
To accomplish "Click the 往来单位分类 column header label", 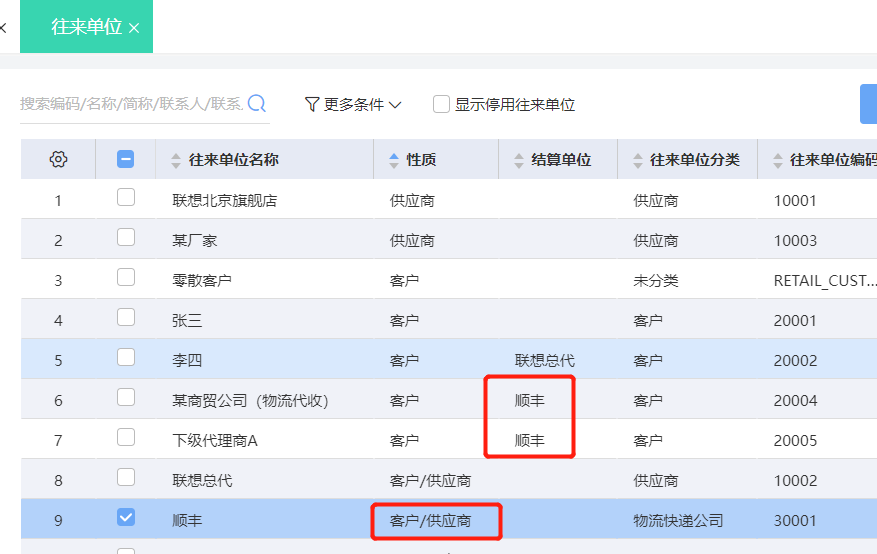I will [x=695, y=160].
